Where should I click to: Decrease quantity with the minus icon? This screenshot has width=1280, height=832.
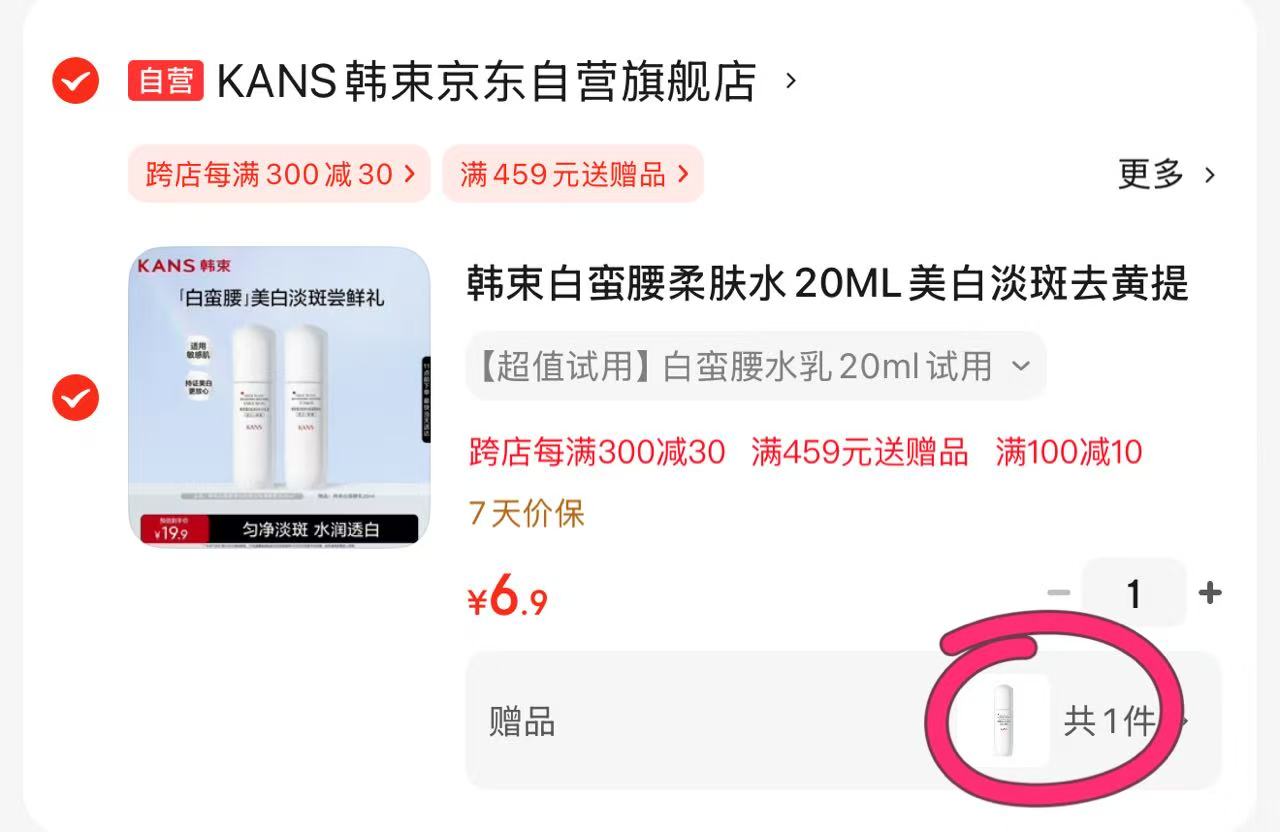coord(1058,593)
